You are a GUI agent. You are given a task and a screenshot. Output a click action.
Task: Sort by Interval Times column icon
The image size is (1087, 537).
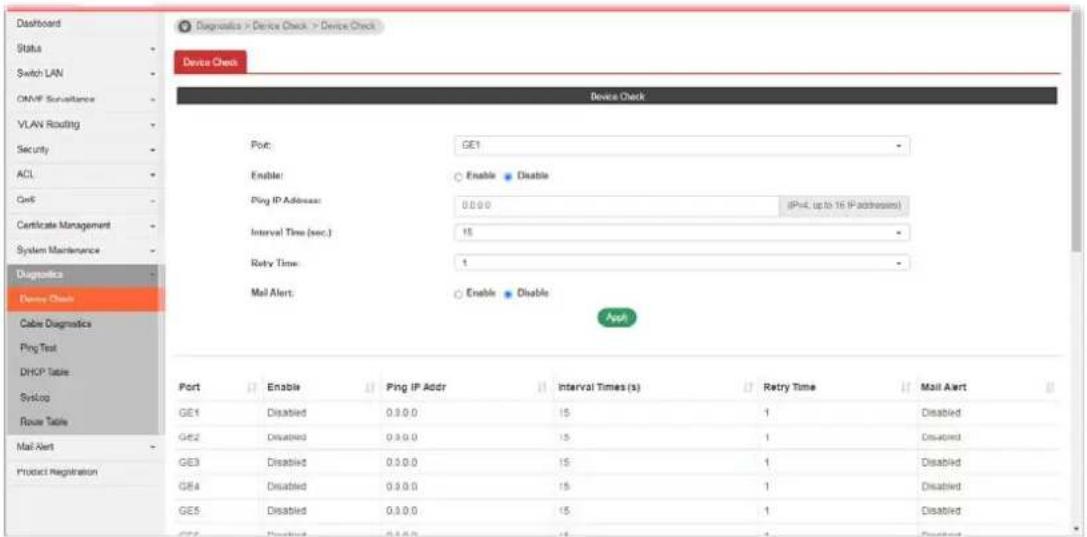point(749,387)
